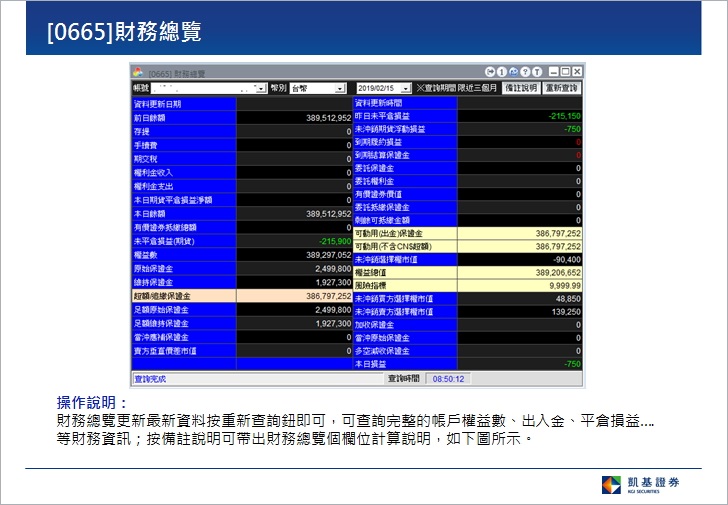728x505 pixels.
Task: Click the link/sync icon in title bar
Action: pos(514,72)
